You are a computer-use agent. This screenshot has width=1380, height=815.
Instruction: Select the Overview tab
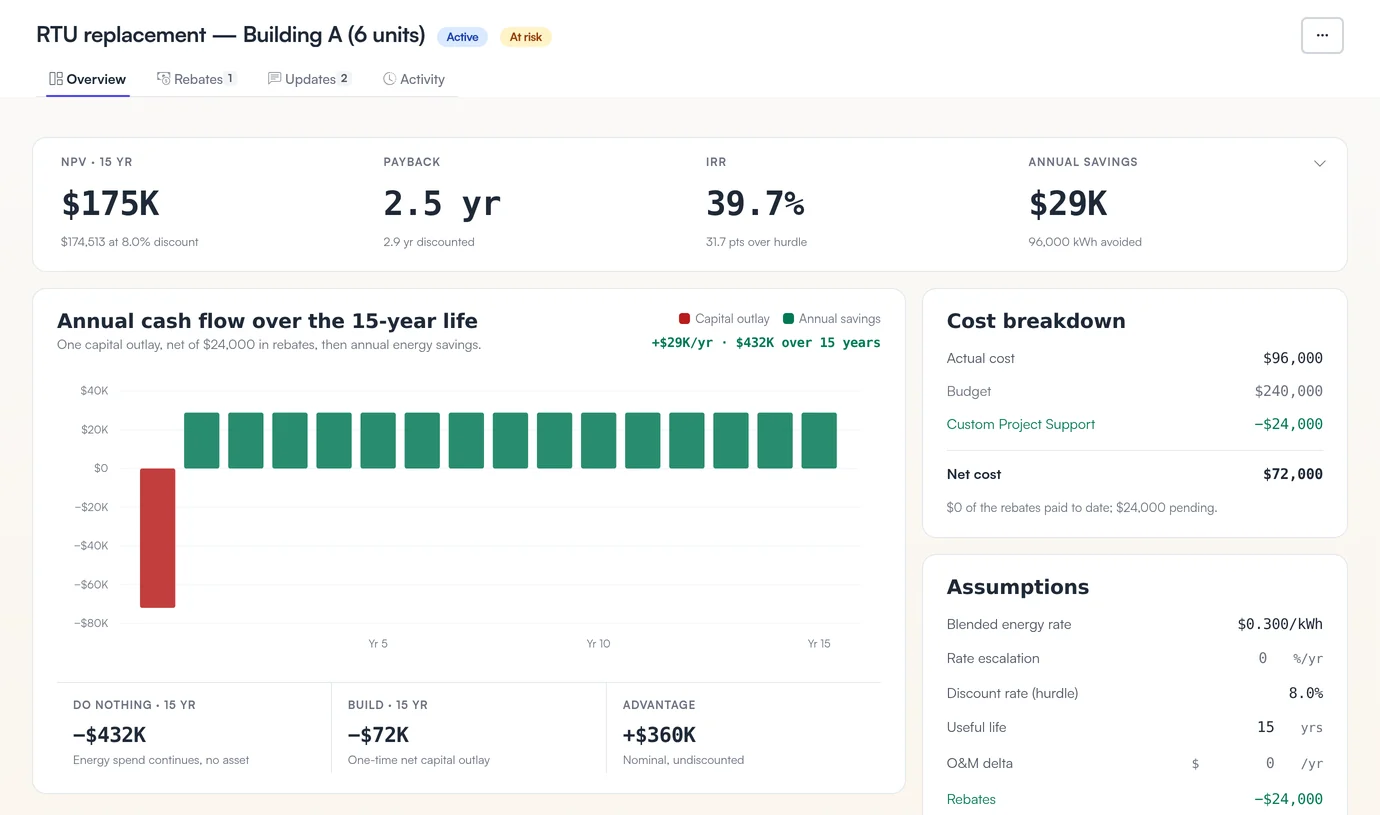88,79
